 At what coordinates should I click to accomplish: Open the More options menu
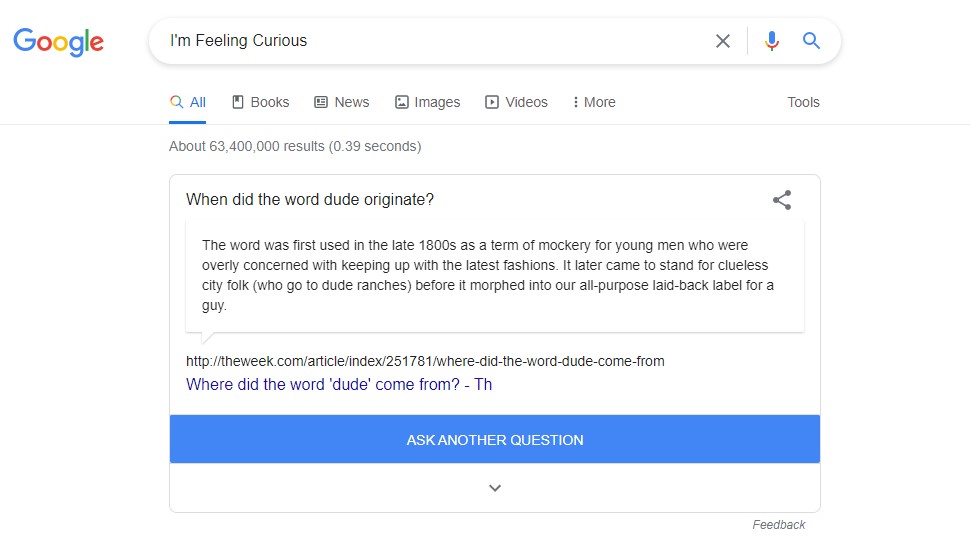click(x=594, y=102)
